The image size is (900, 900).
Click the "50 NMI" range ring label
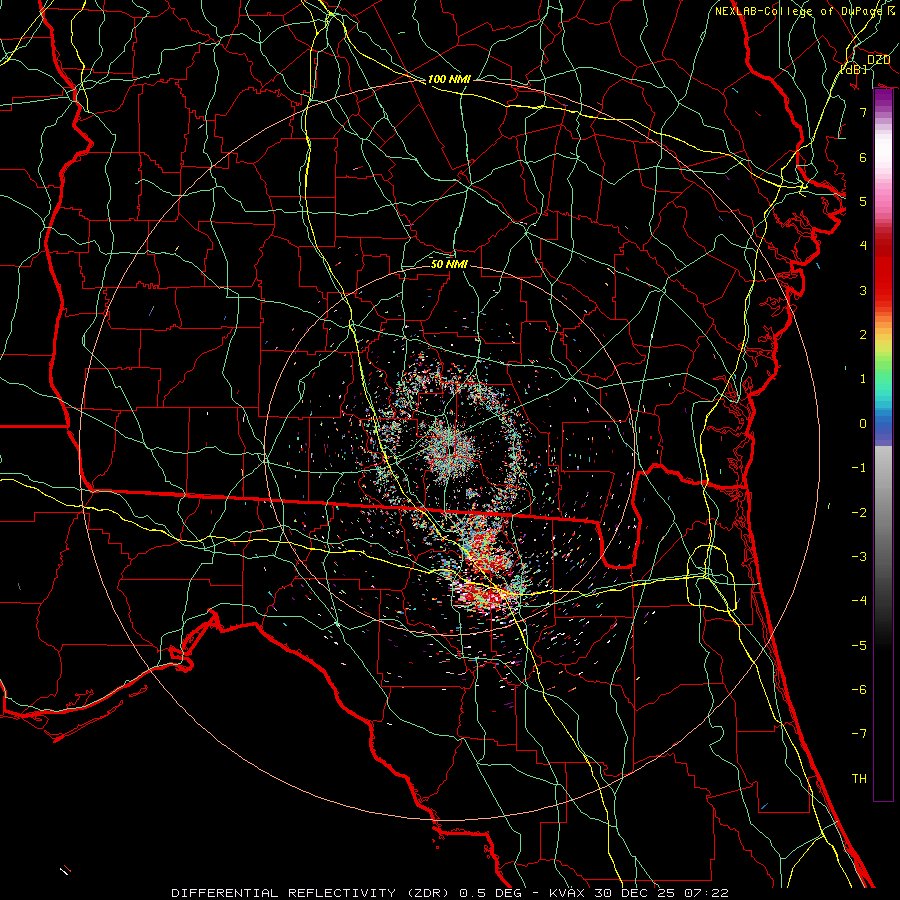(x=449, y=264)
